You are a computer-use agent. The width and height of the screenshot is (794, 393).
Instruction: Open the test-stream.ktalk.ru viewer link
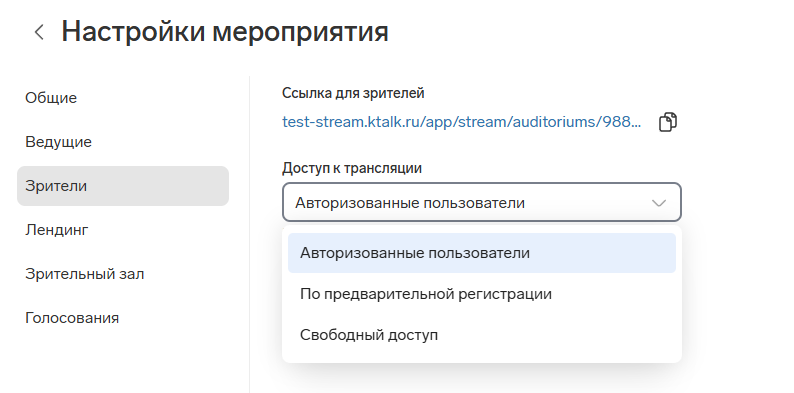point(461,122)
